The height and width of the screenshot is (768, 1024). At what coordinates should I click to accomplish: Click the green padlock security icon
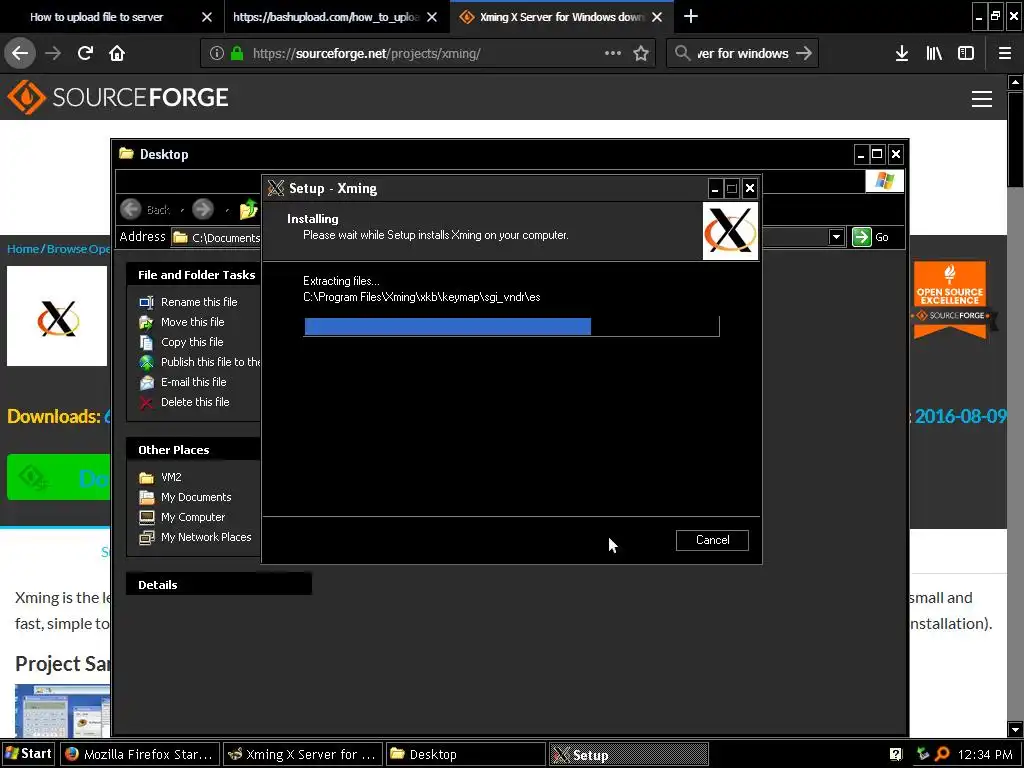point(236,53)
